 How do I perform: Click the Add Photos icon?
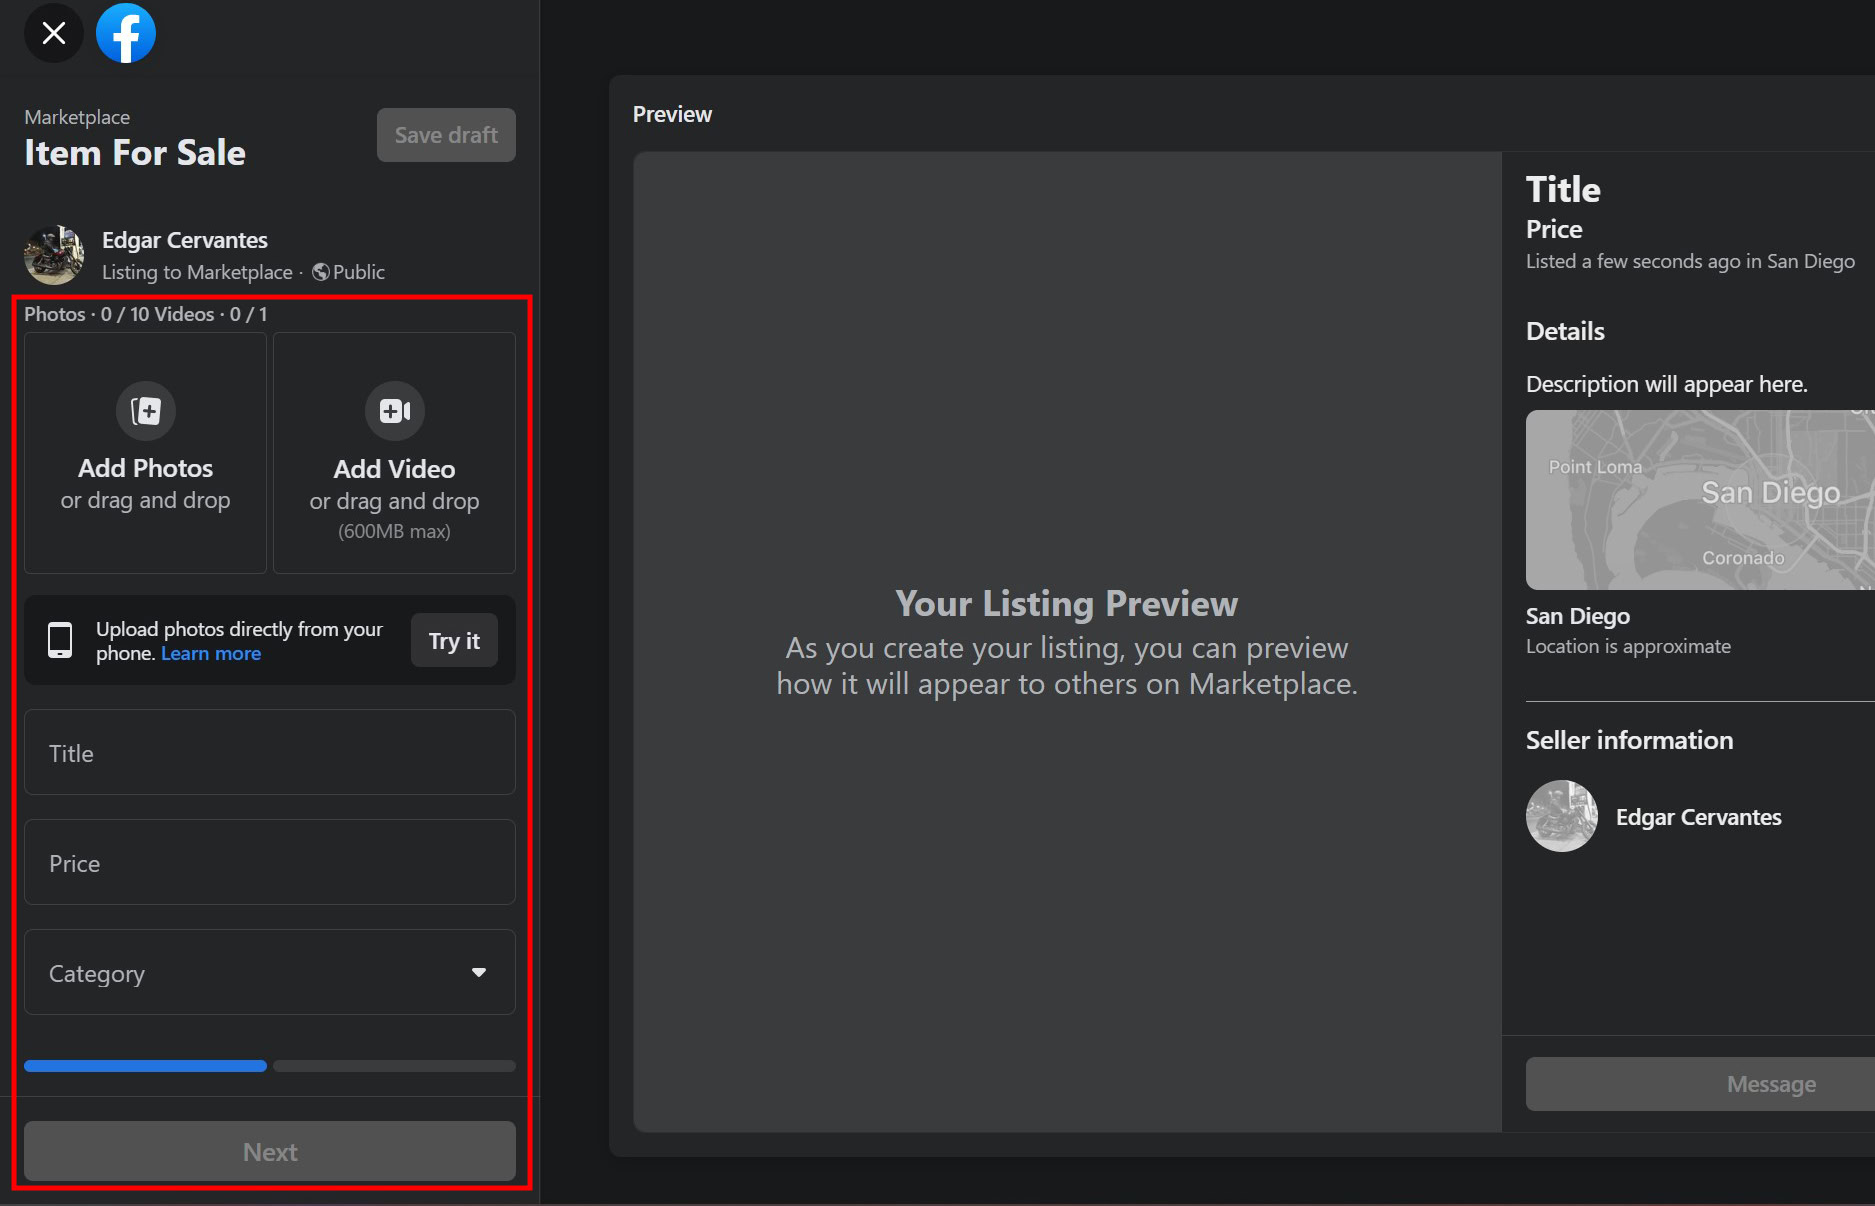coord(146,410)
